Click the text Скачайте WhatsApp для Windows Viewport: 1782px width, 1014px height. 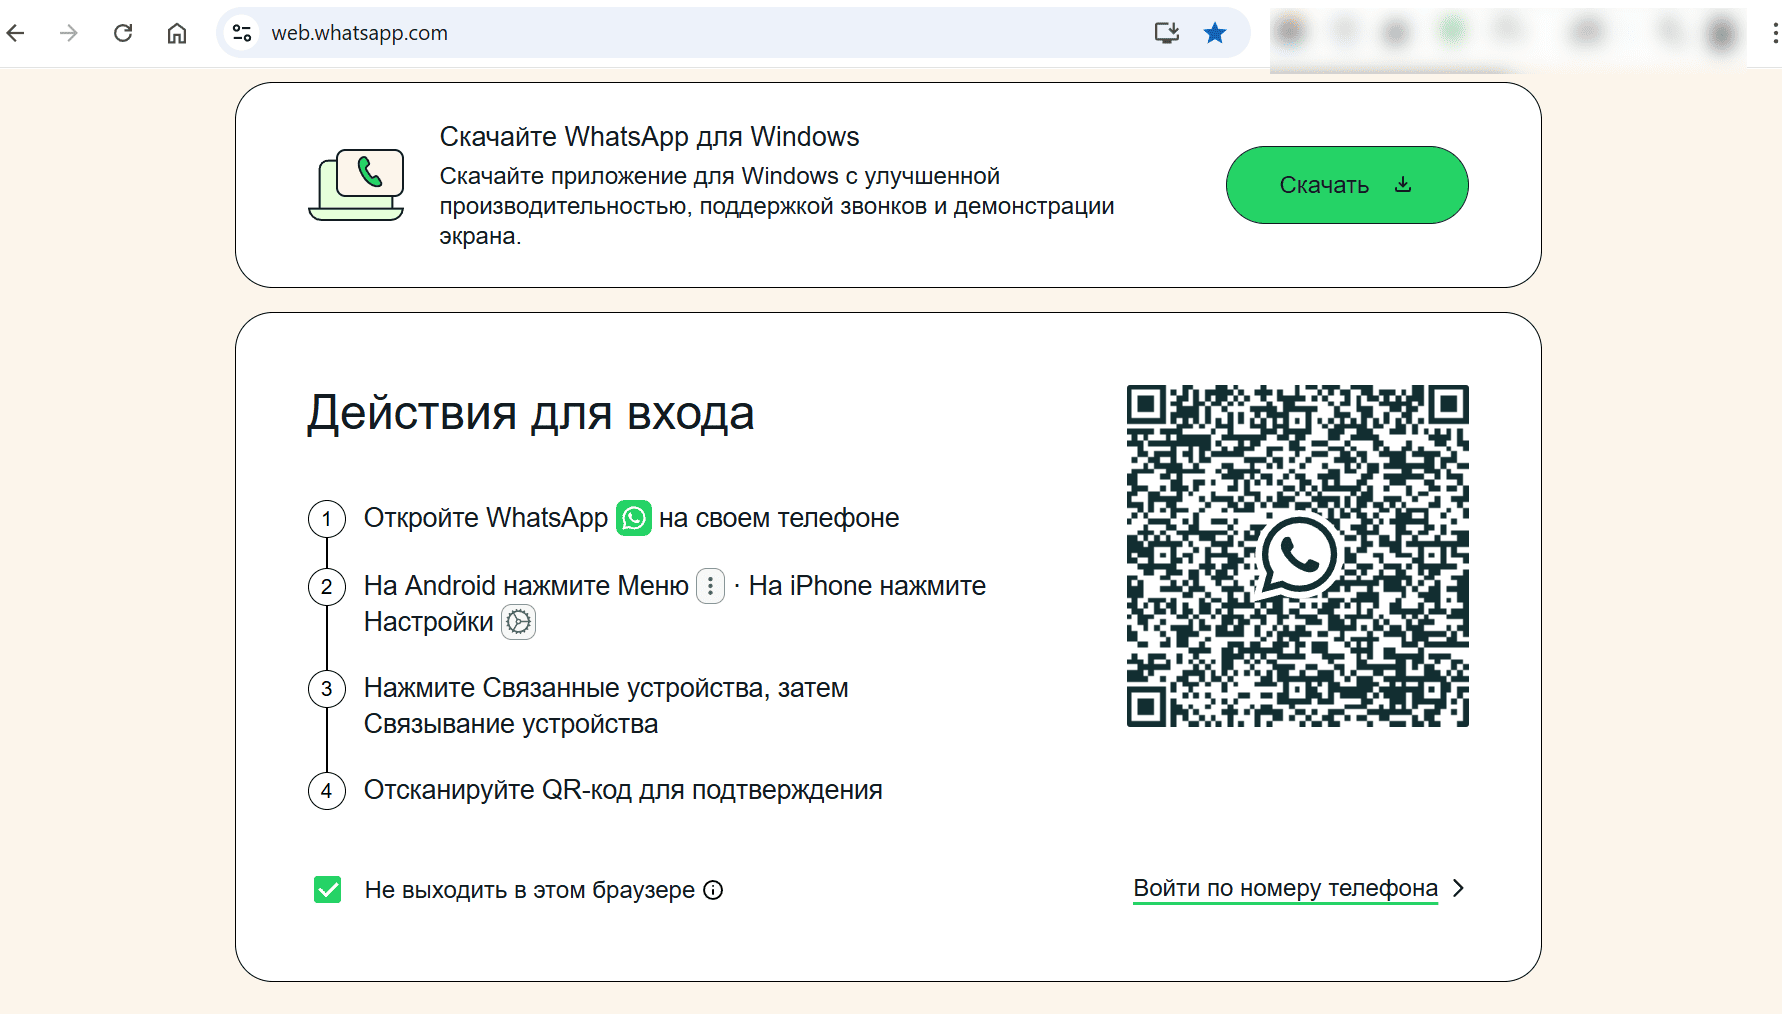tap(649, 136)
